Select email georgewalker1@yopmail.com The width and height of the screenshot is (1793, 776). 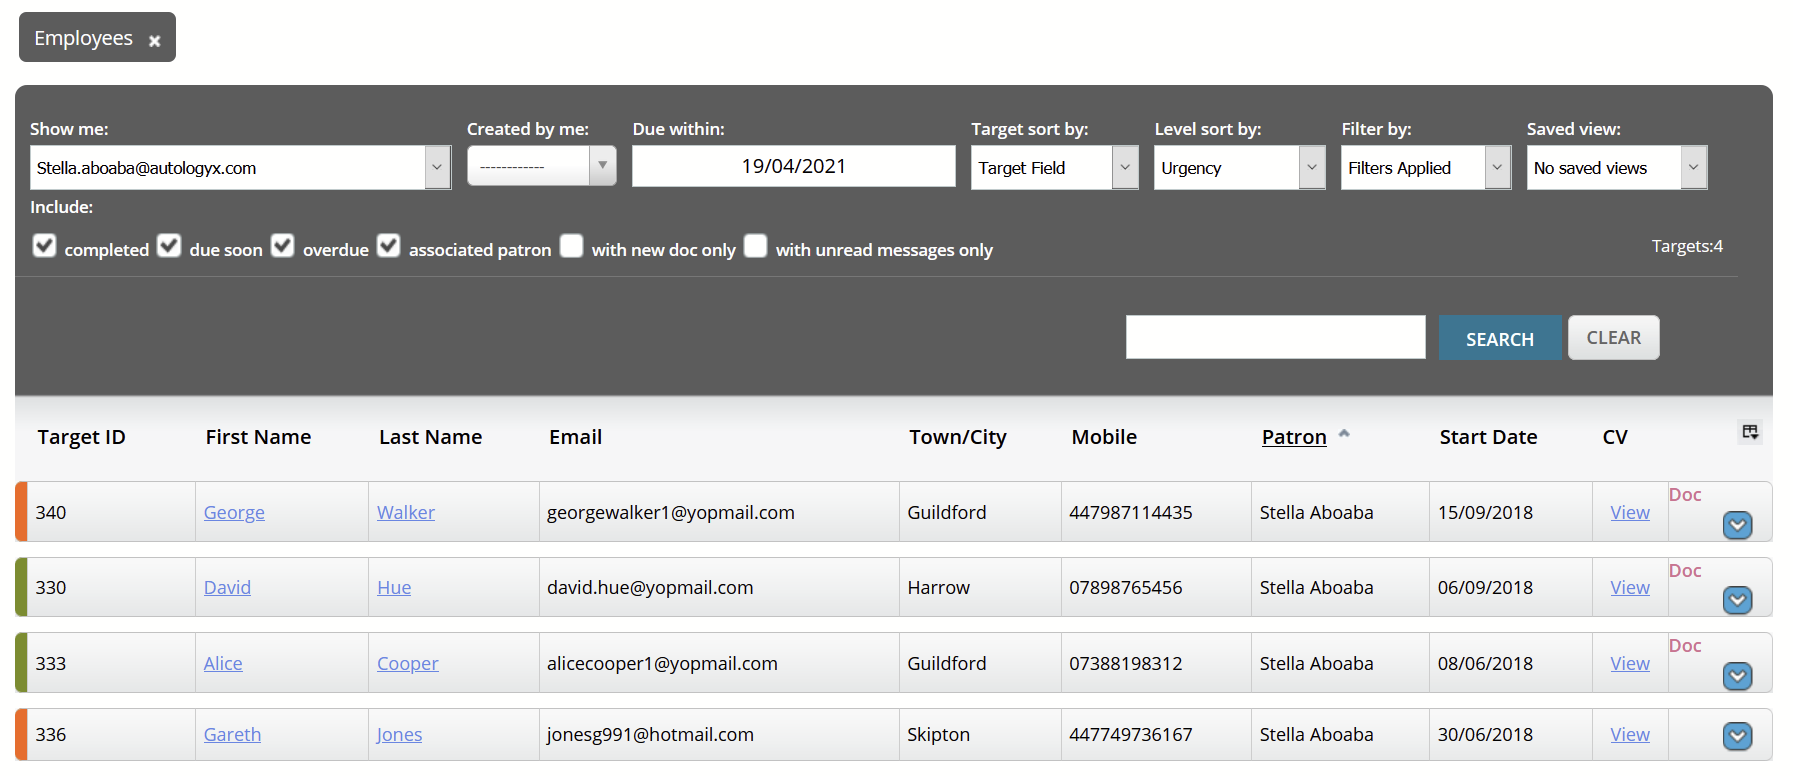[671, 512]
